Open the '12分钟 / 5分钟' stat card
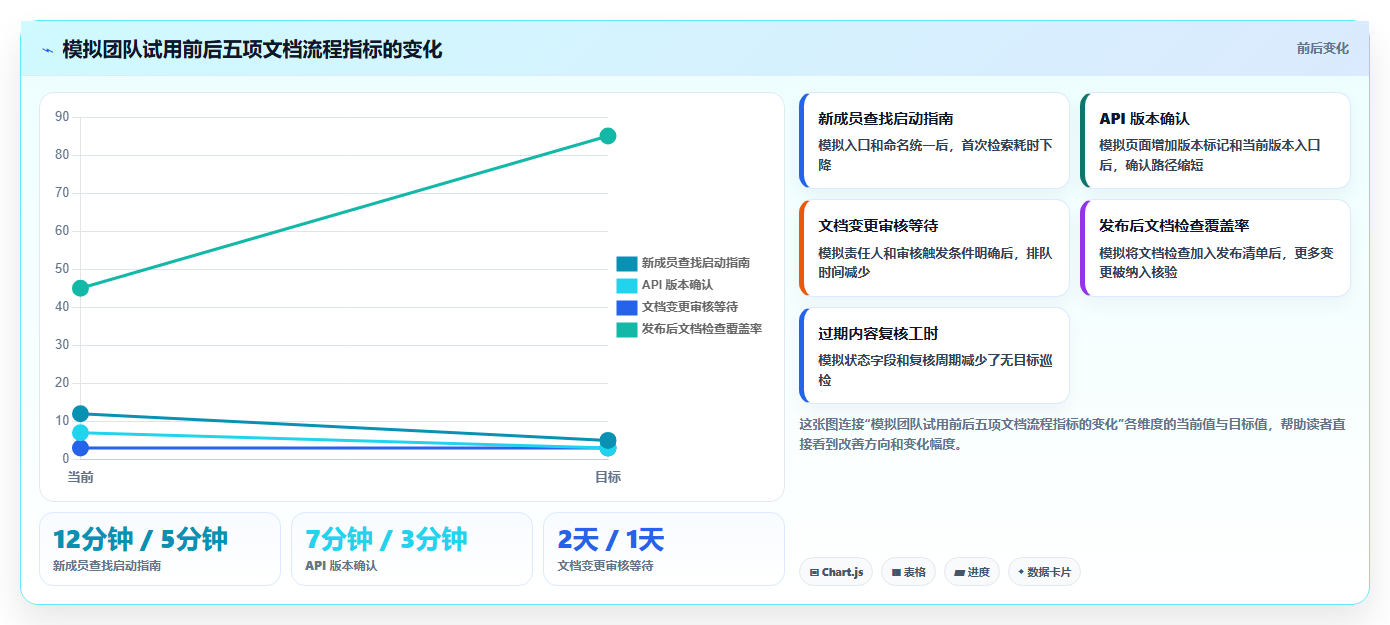 [160, 549]
